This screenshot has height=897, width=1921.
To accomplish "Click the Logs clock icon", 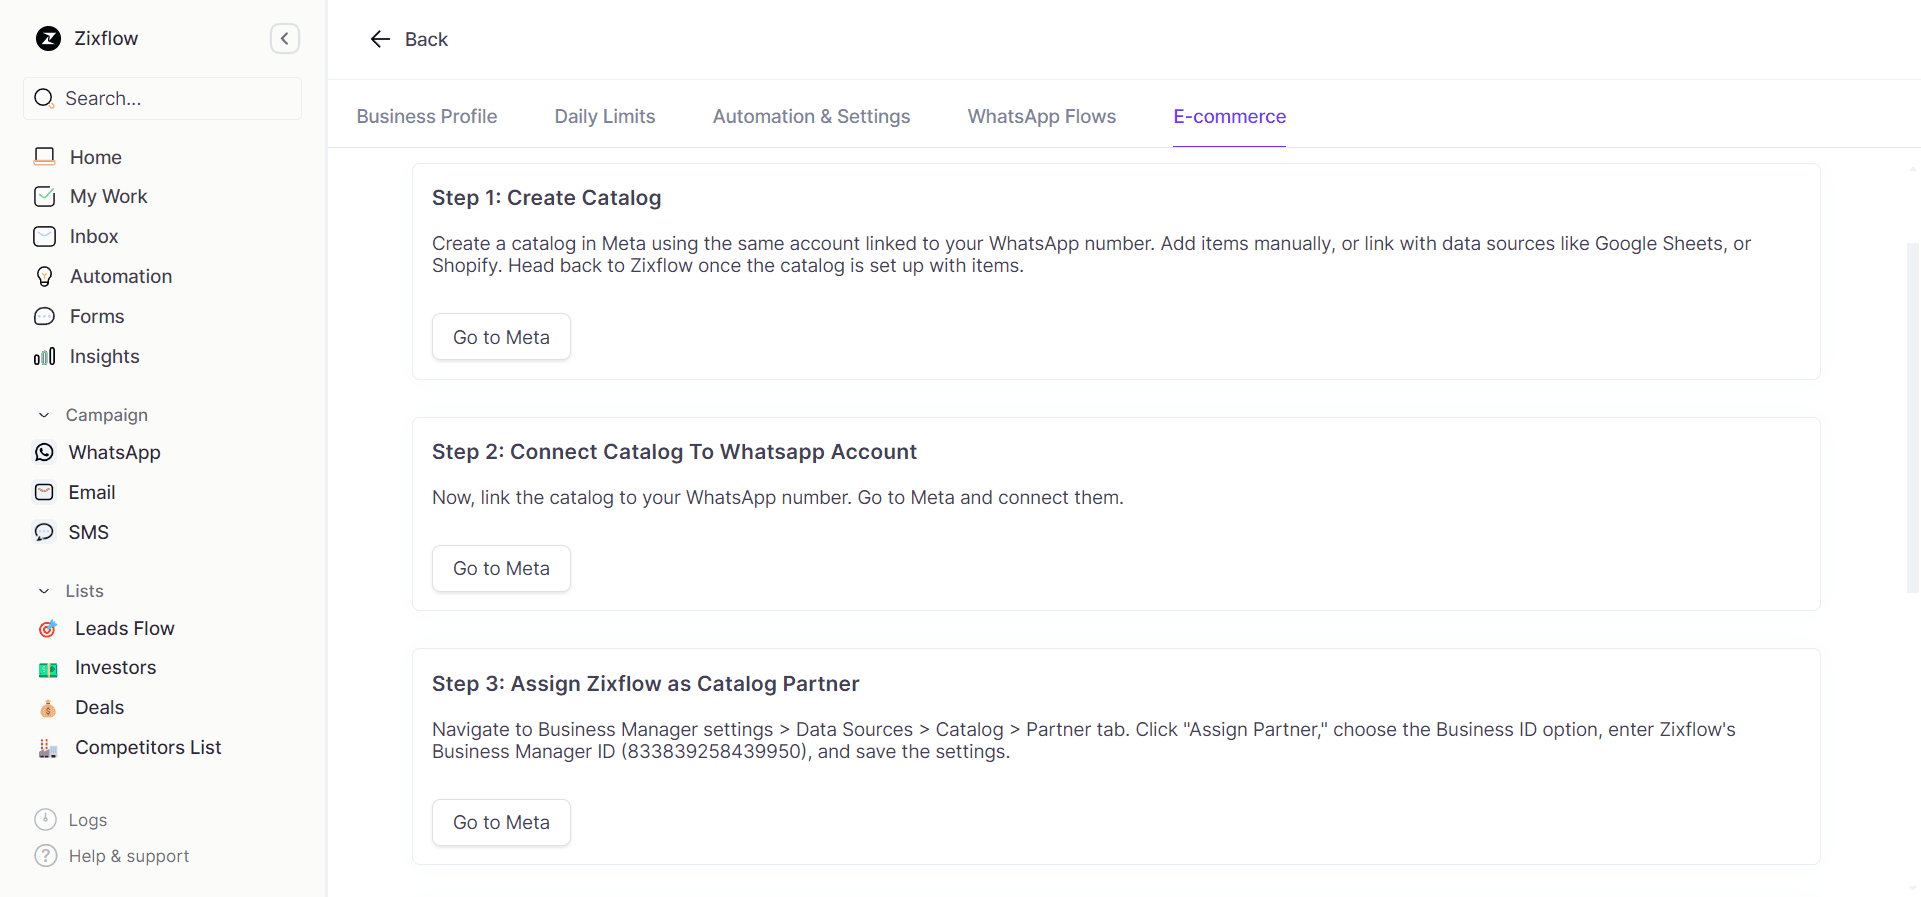I will click(x=46, y=820).
